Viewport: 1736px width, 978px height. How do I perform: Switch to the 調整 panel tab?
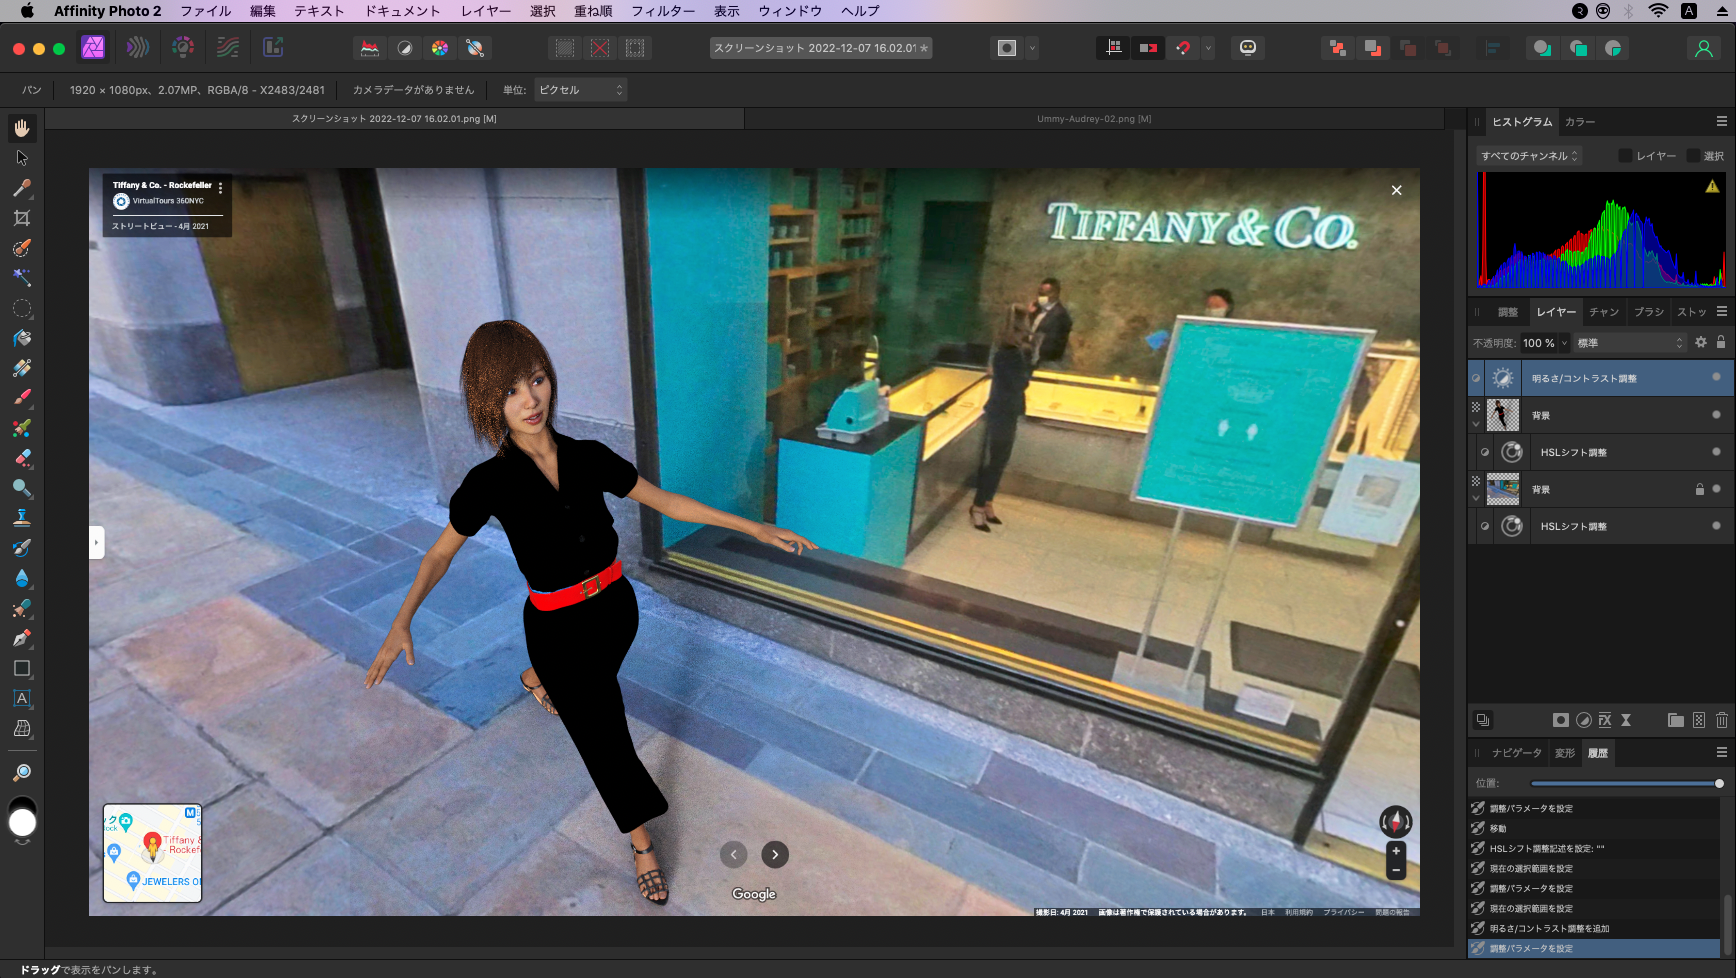[x=1508, y=312]
